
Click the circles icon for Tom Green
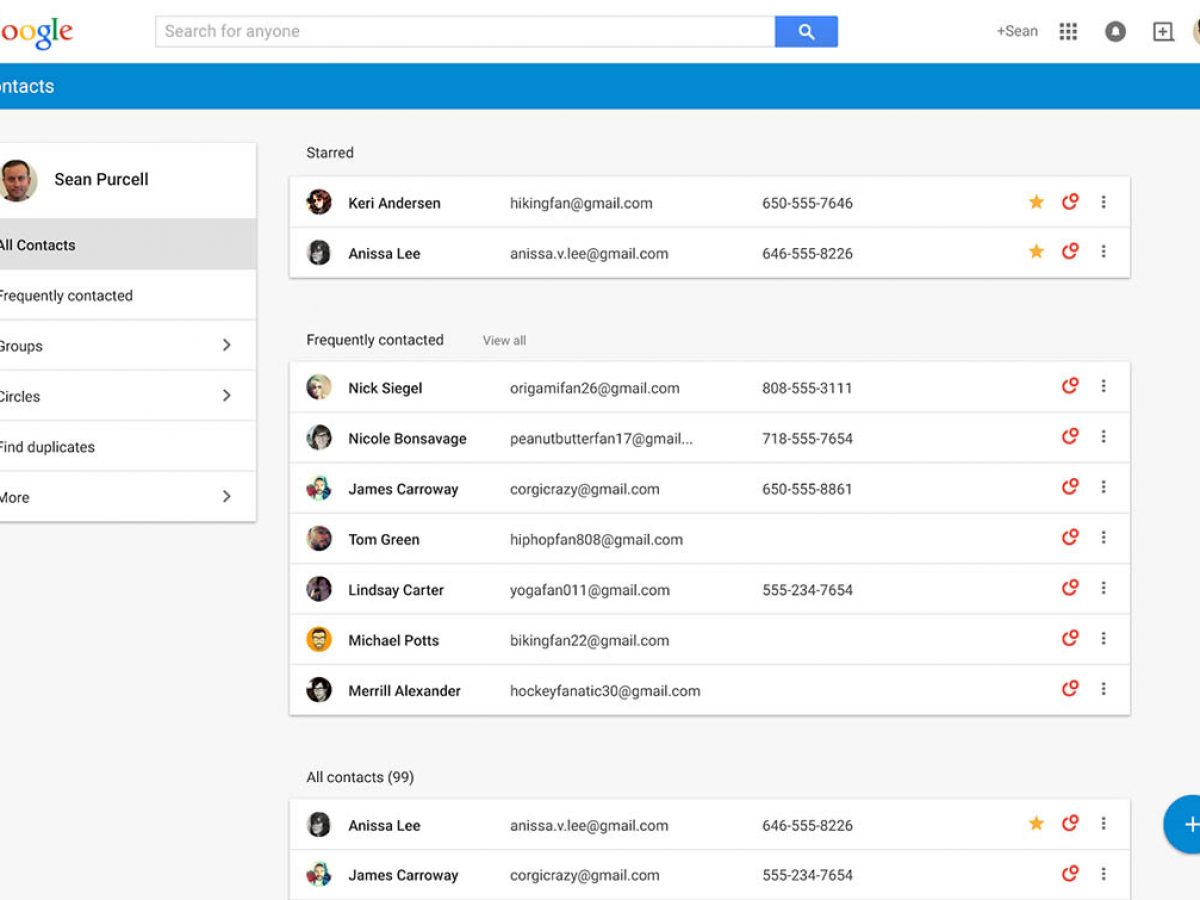click(x=1070, y=538)
